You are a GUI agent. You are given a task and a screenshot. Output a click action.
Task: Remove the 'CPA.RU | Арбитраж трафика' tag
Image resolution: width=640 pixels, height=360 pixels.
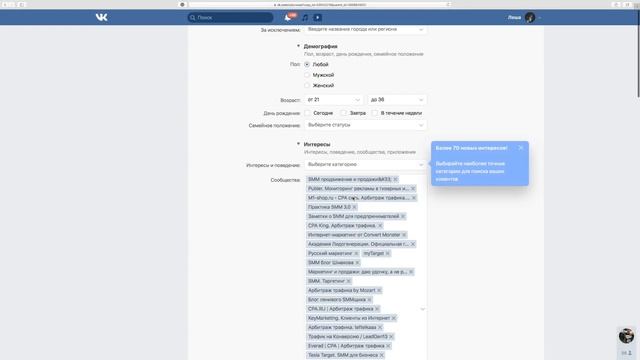377,309
